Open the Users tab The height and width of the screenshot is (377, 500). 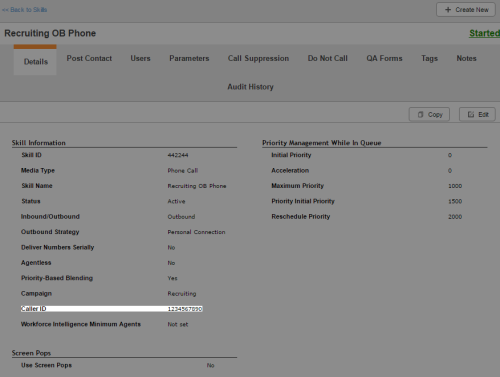[140, 58]
